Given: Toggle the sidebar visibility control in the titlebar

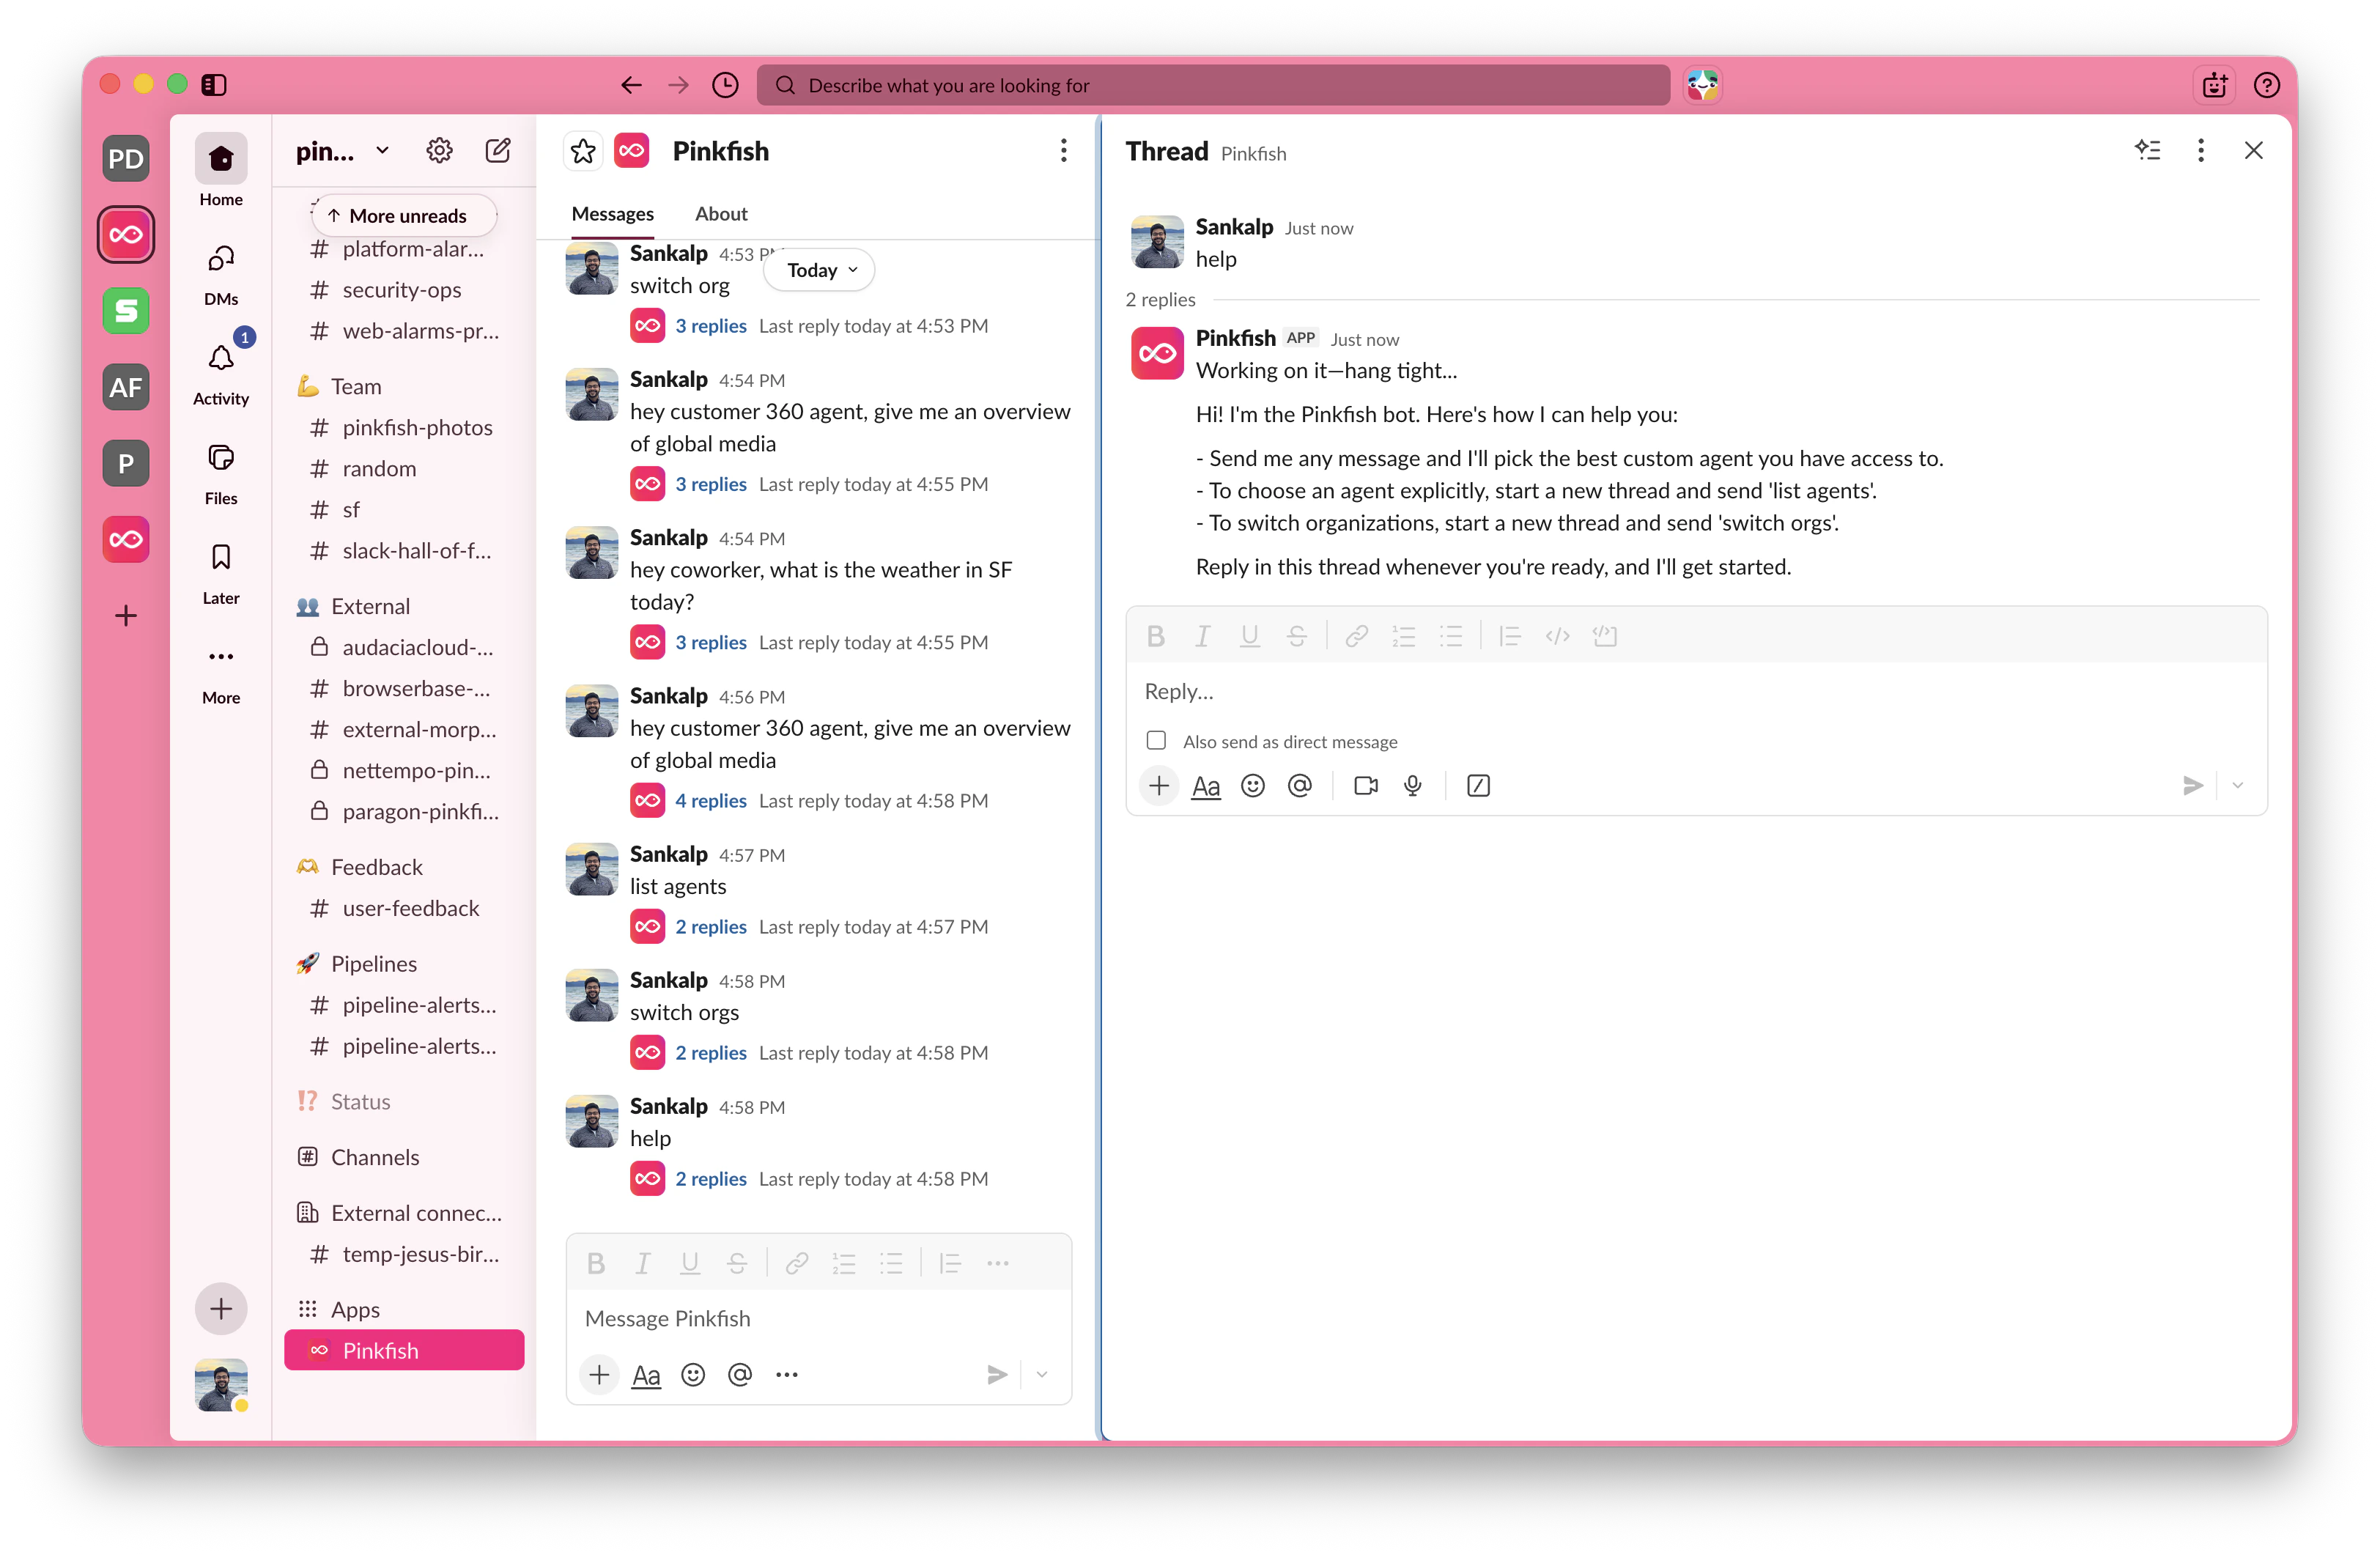Looking at the screenshot, I should (x=214, y=85).
